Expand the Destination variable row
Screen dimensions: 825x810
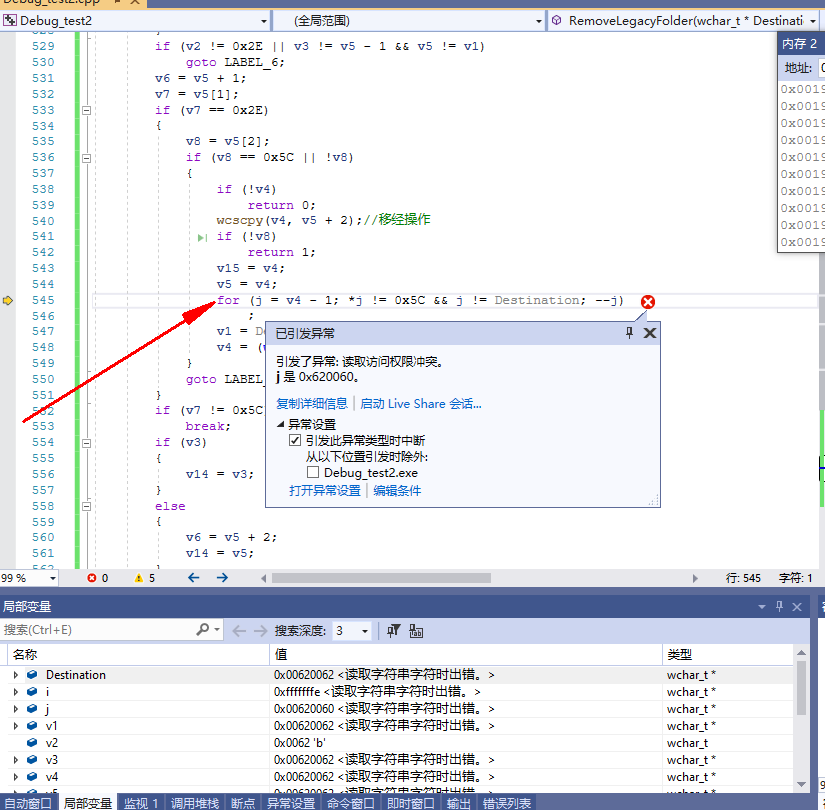click(16, 675)
